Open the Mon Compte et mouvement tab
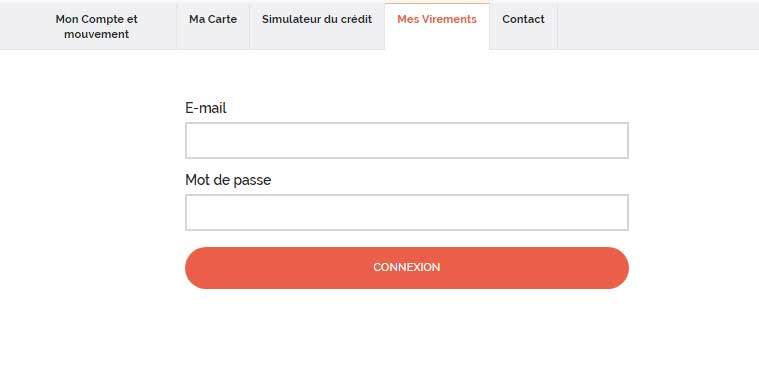Viewport: 759px width, 370px height. click(x=96, y=27)
